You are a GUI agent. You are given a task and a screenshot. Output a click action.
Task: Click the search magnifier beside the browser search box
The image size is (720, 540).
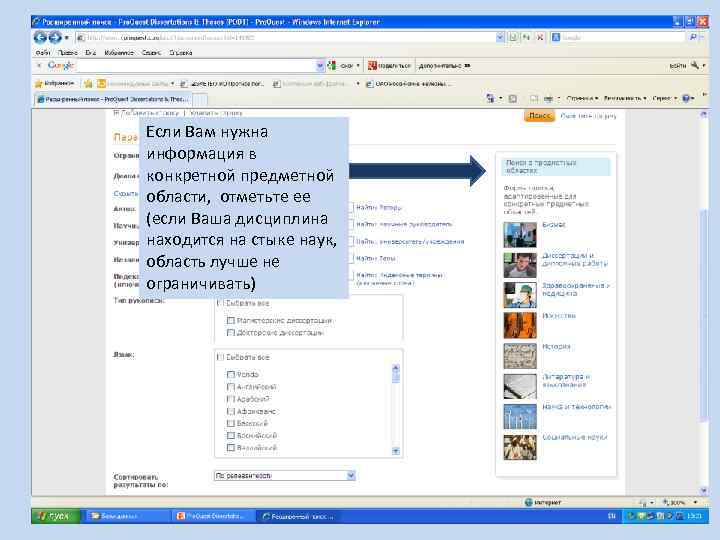coord(693,37)
